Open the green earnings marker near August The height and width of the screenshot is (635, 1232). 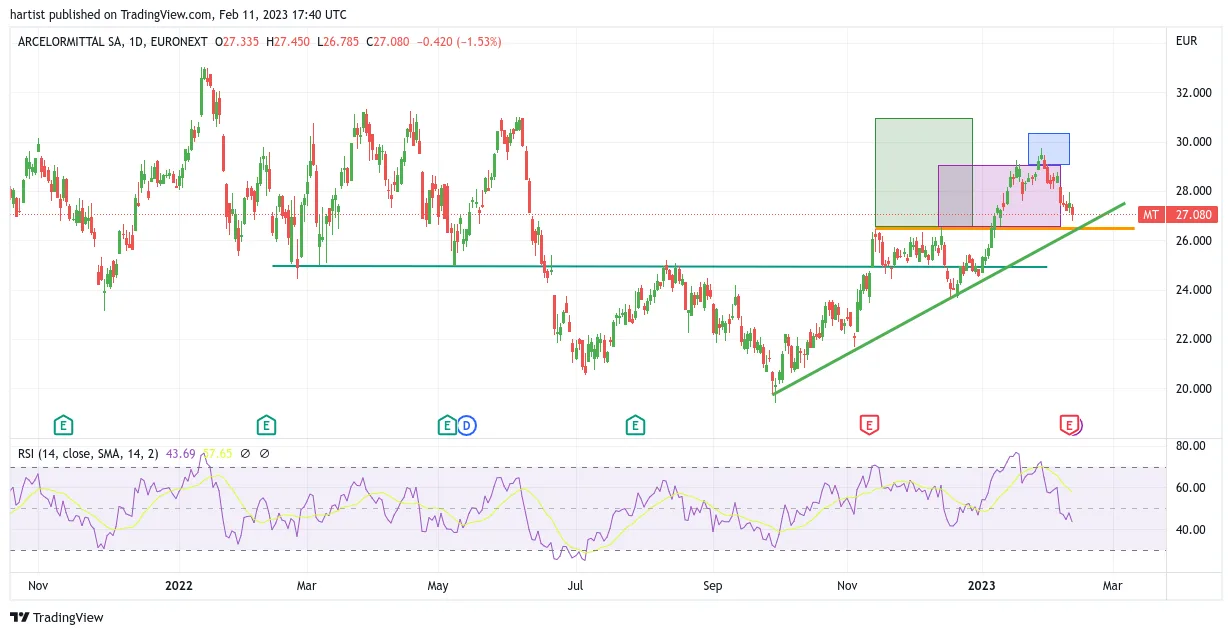coord(634,426)
